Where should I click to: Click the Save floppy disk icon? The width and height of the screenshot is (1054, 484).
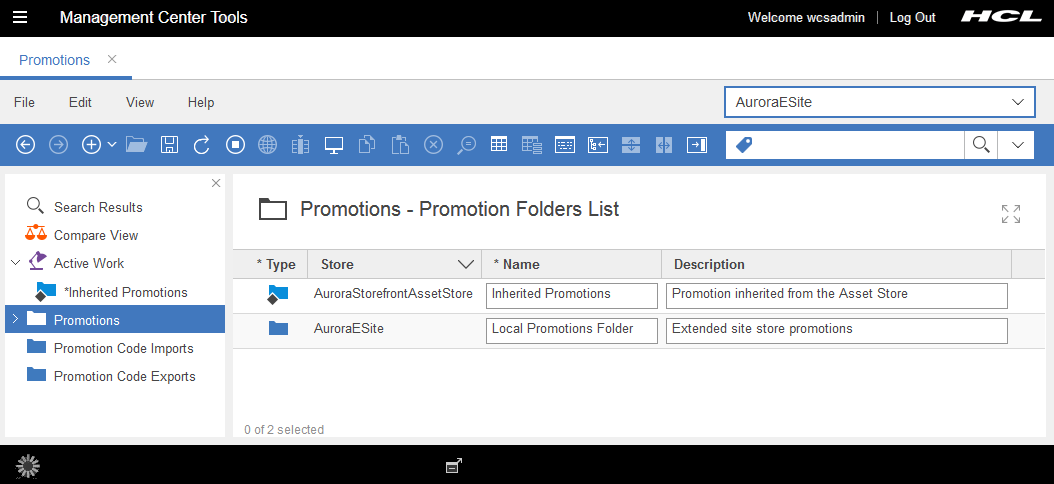(169, 145)
